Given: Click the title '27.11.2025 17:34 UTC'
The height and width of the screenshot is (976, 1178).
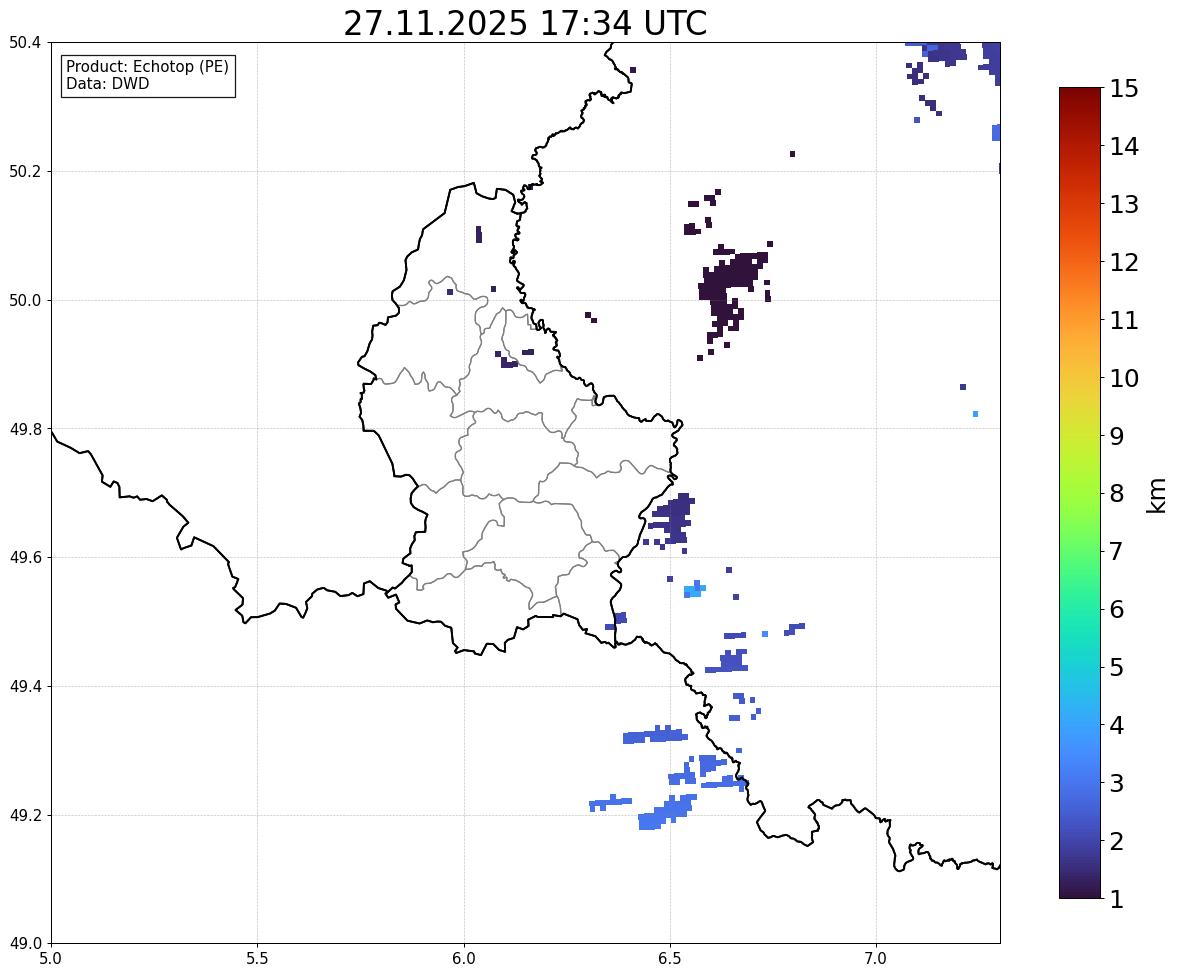Looking at the screenshot, I should [x=525, y=23].
